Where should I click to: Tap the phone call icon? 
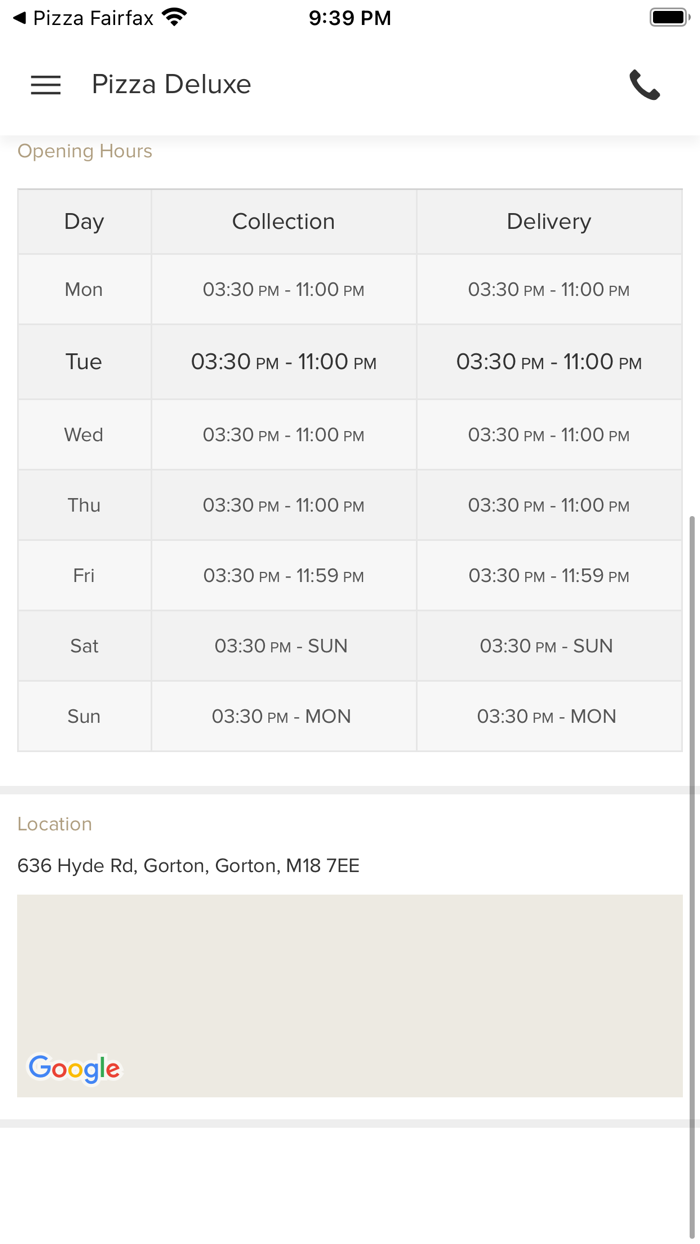pos(645,85)
